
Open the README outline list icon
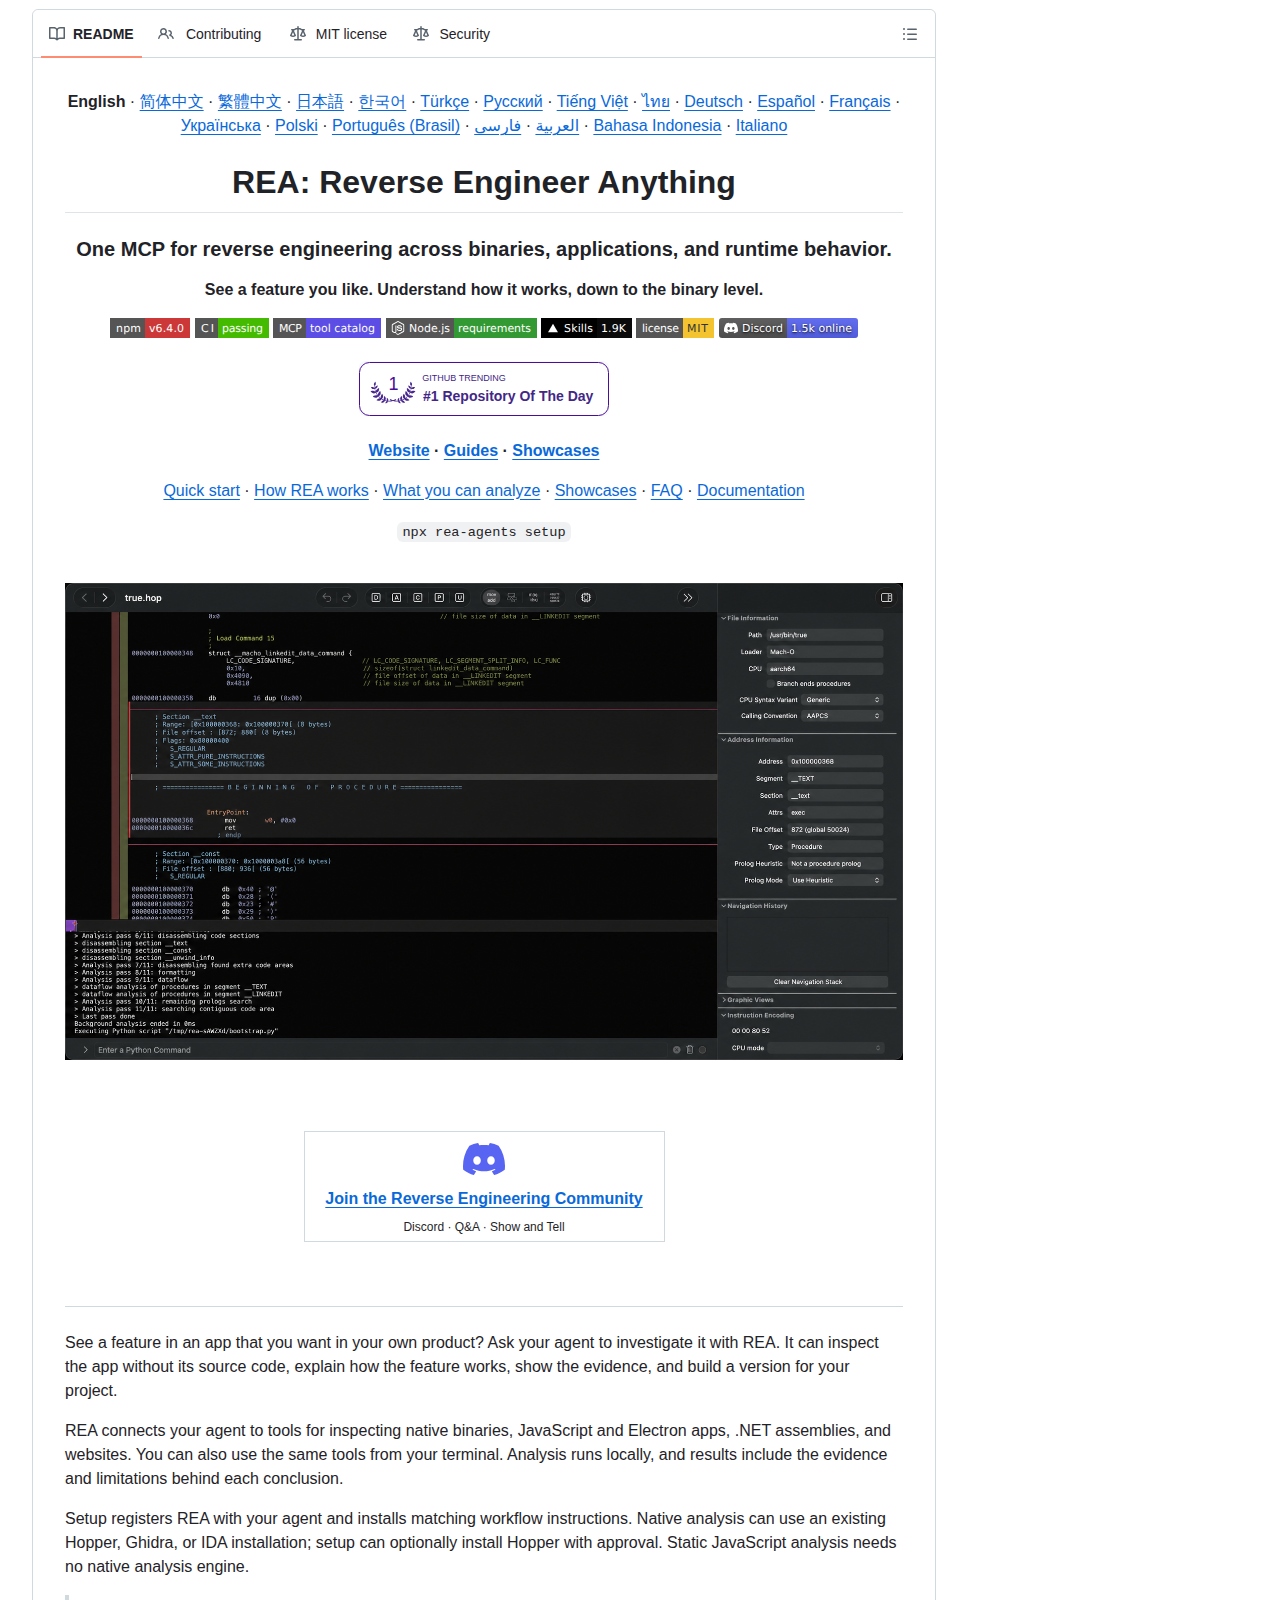(x=909, y=34)
